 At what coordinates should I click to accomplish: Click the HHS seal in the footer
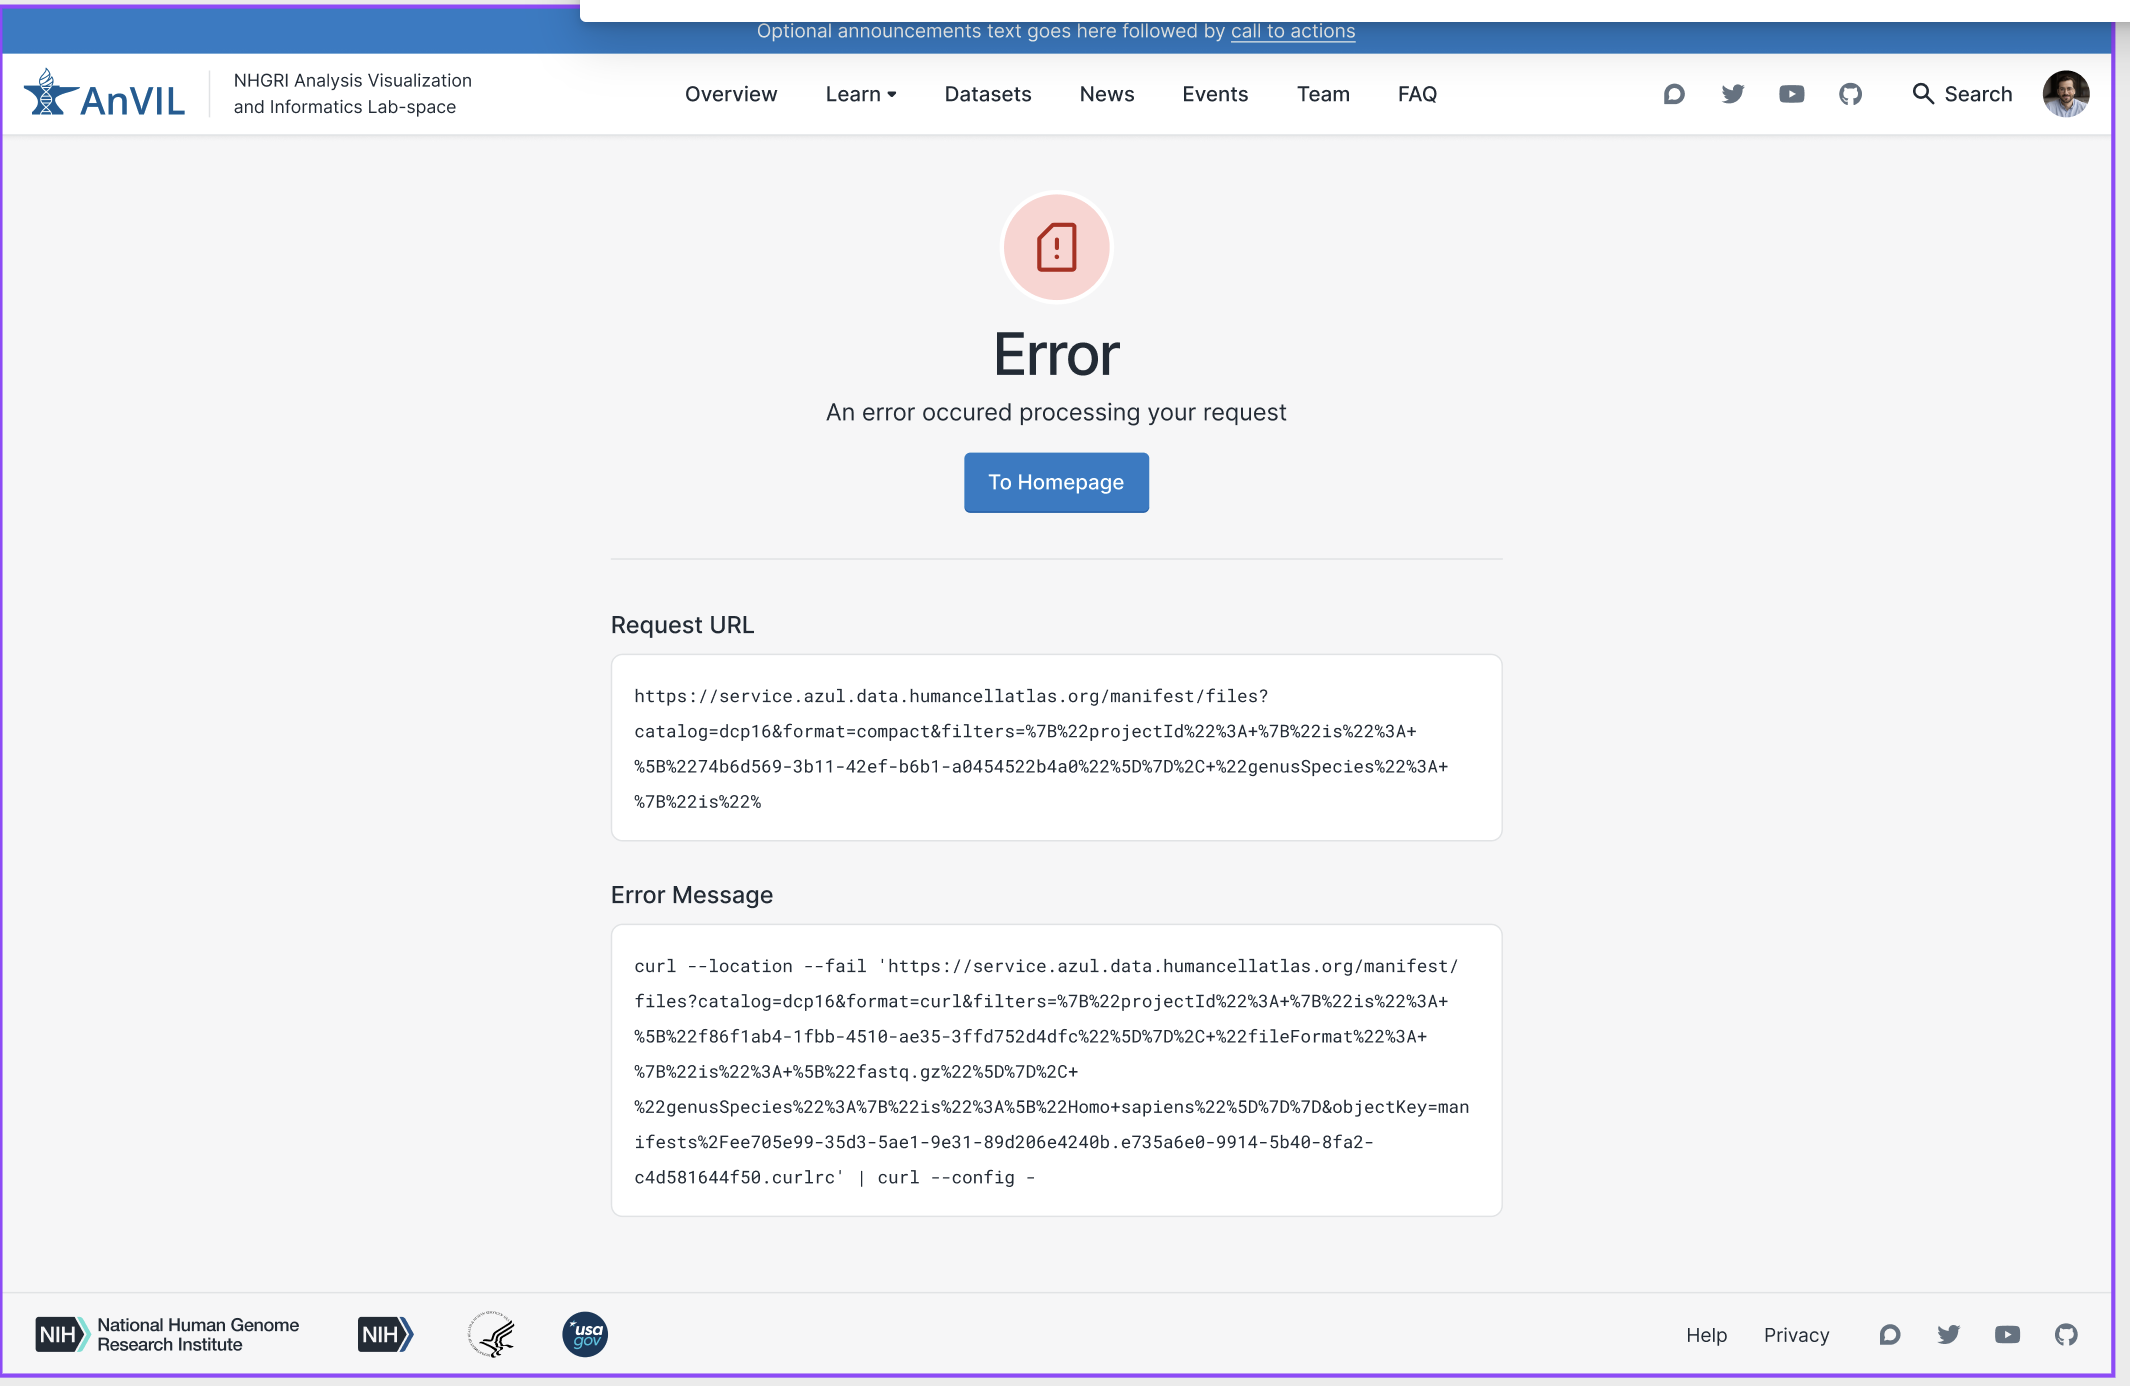click(491, 1334)
